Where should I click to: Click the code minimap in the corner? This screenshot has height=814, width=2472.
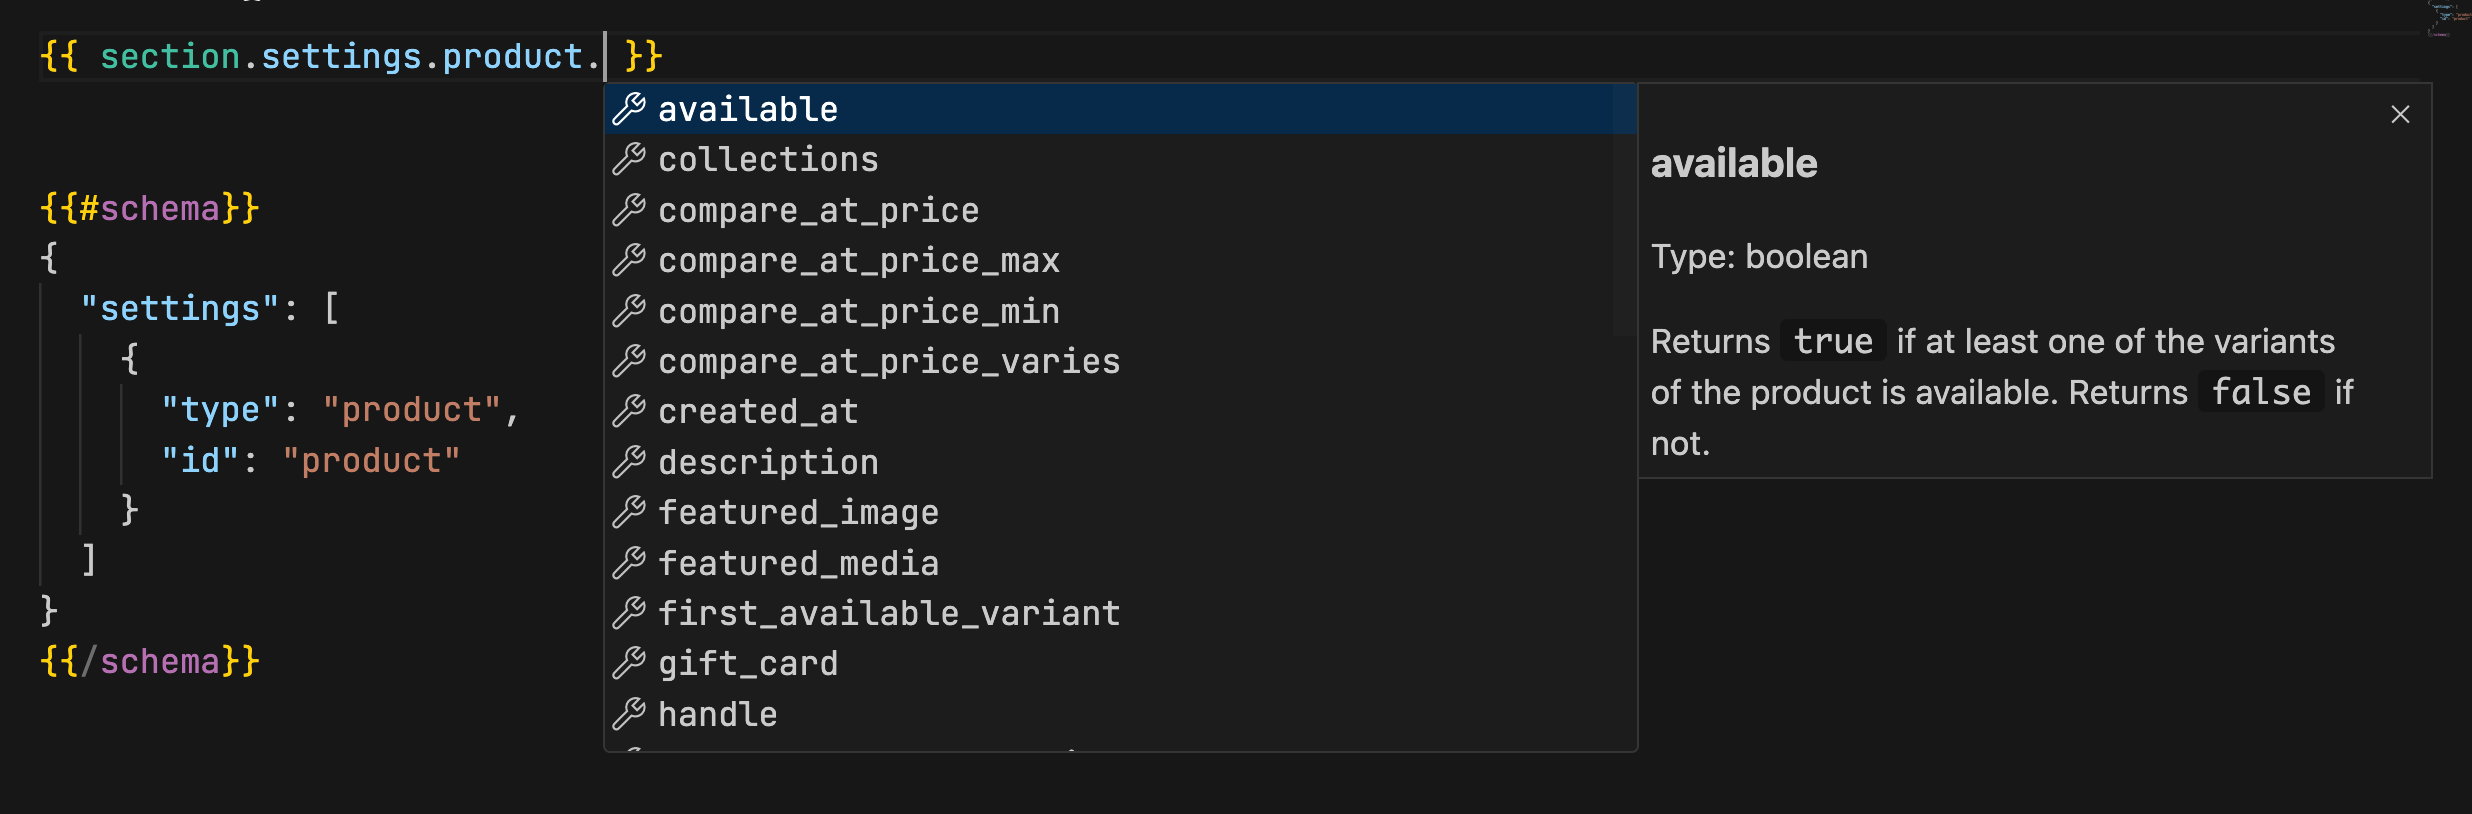2446,18
